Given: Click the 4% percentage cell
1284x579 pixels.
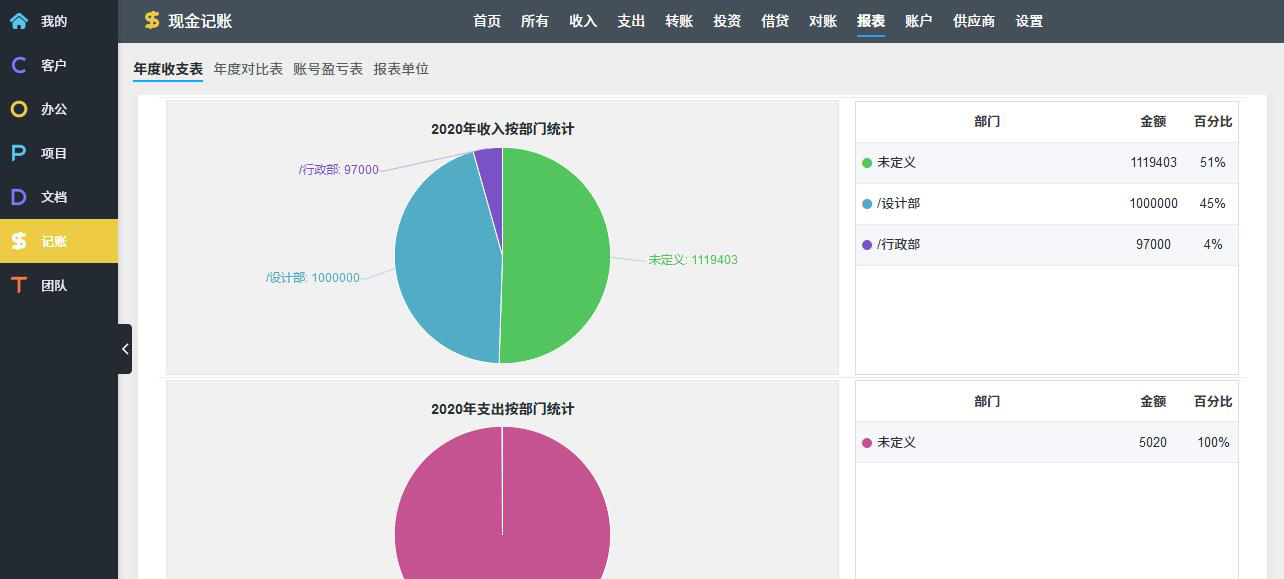Looking at the screenshot, I should 1213,245.
